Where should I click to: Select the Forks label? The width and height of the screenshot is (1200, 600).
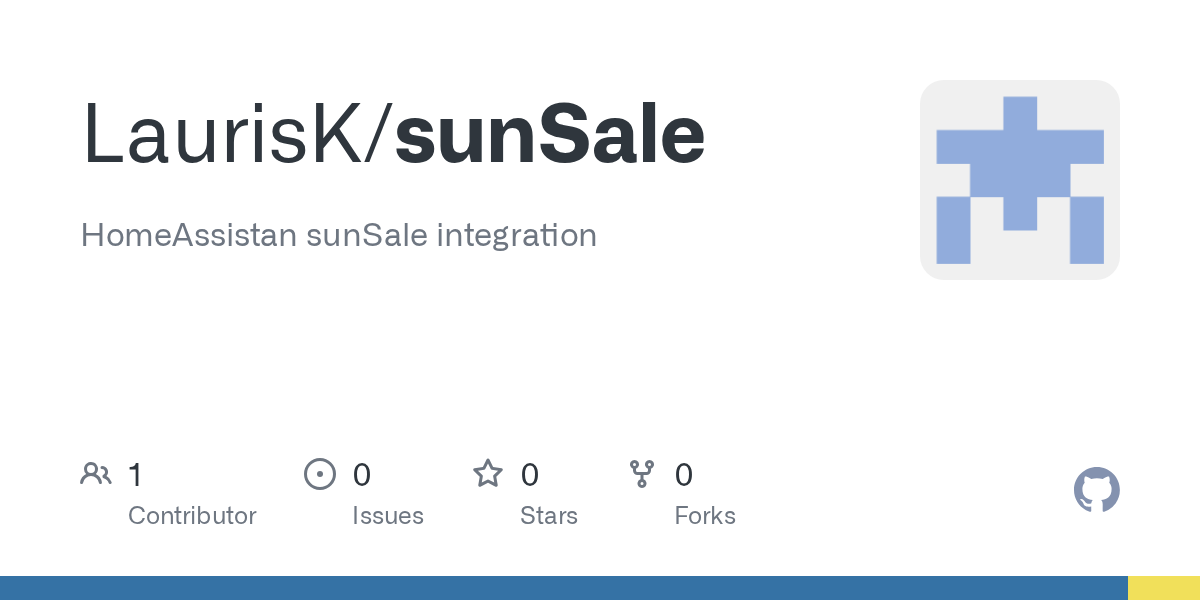click(705, 516)
